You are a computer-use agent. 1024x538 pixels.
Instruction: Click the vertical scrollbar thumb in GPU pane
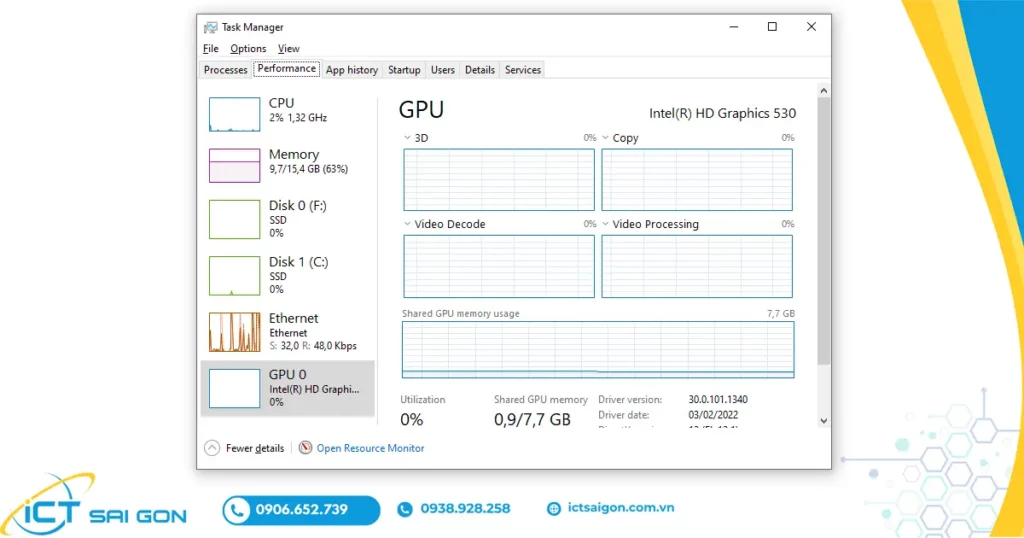click(824, 230)
